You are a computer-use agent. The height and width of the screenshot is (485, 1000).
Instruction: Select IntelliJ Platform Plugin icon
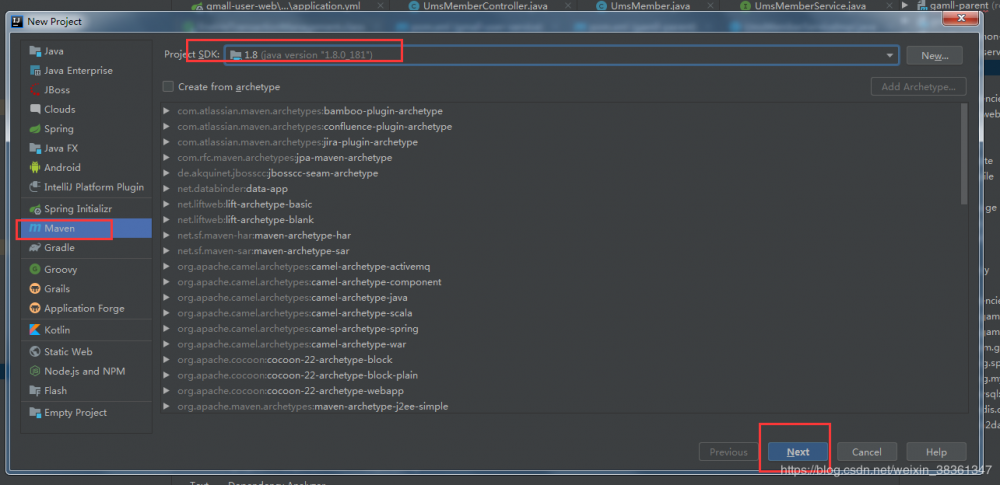tap(34, 187)
